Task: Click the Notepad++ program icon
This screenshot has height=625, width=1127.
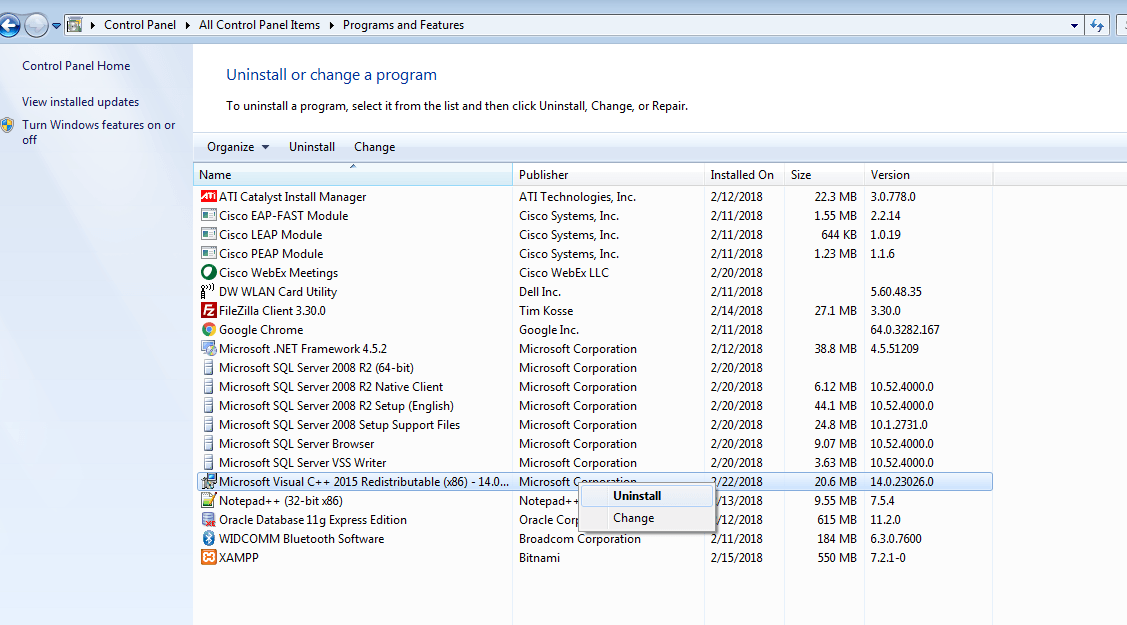Action: (x=208, y=501)
